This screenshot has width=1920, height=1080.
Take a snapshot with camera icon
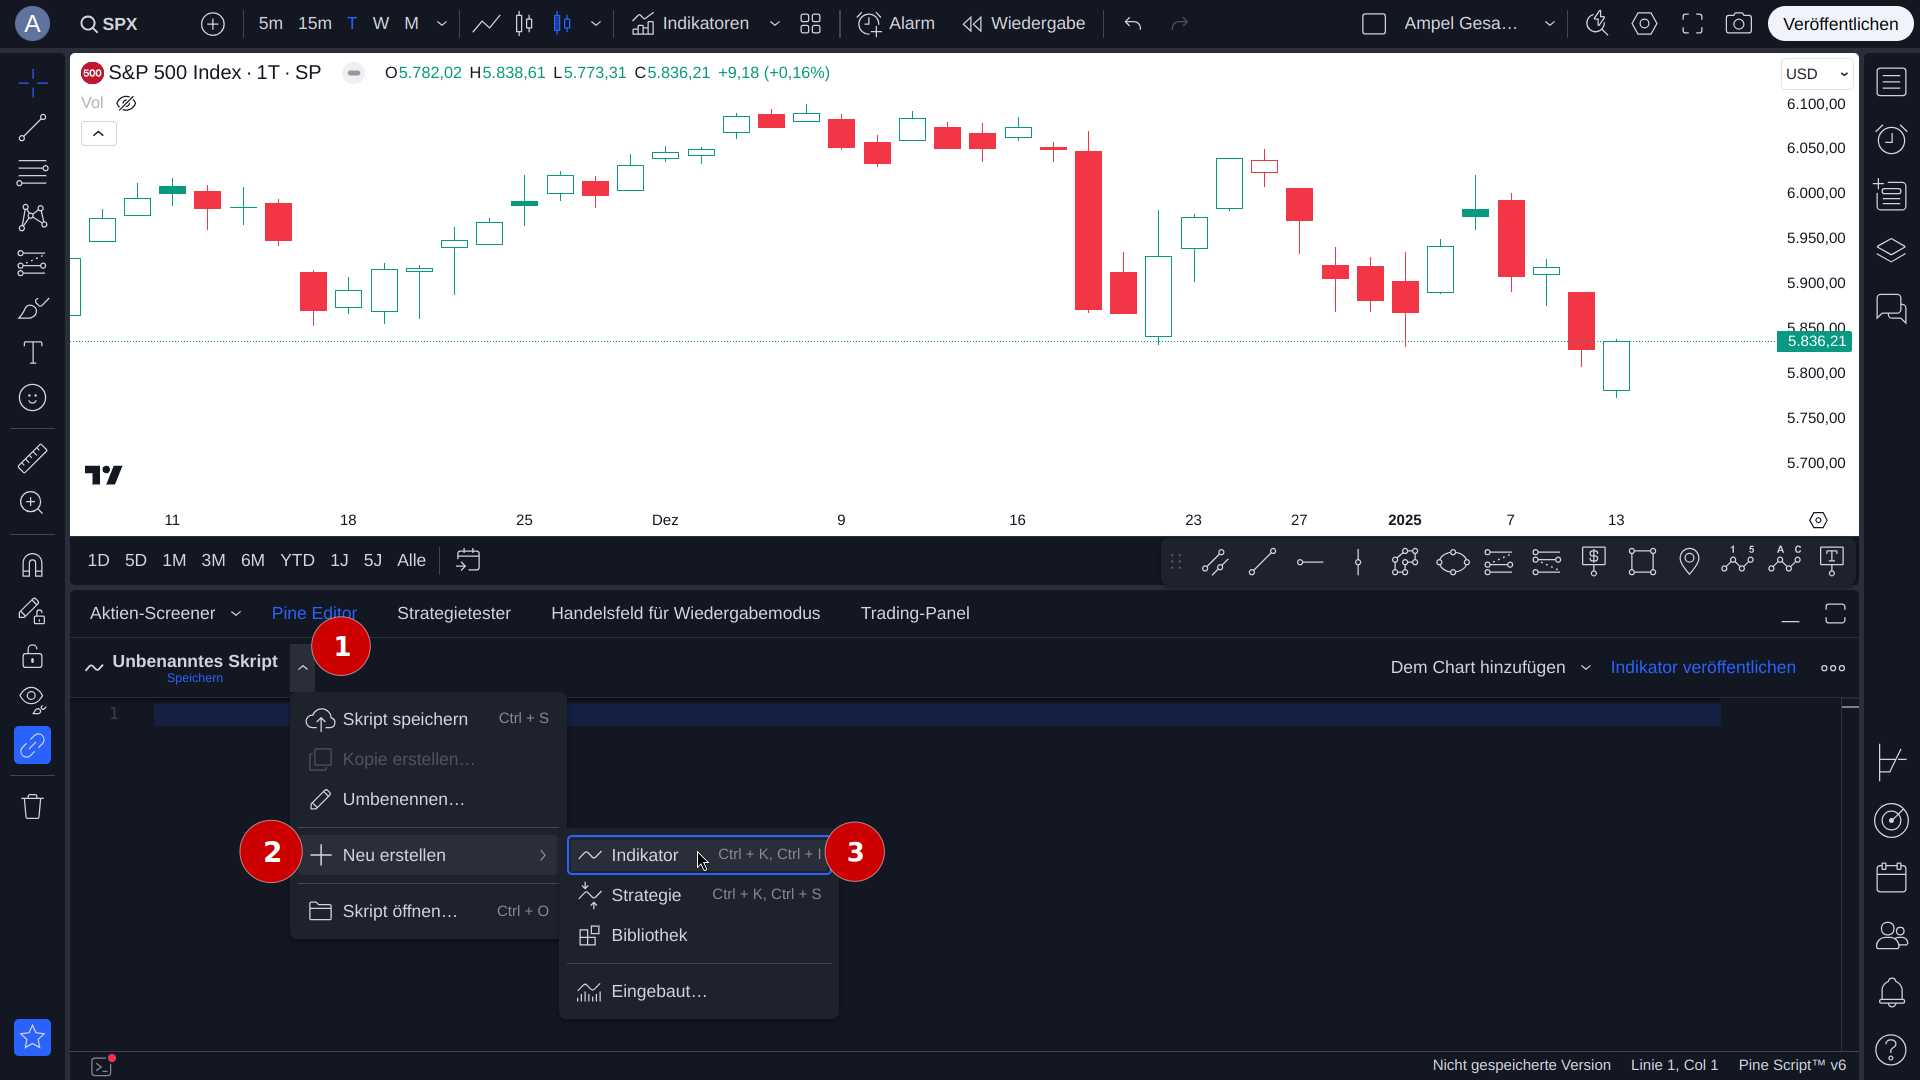(1739, 24)
